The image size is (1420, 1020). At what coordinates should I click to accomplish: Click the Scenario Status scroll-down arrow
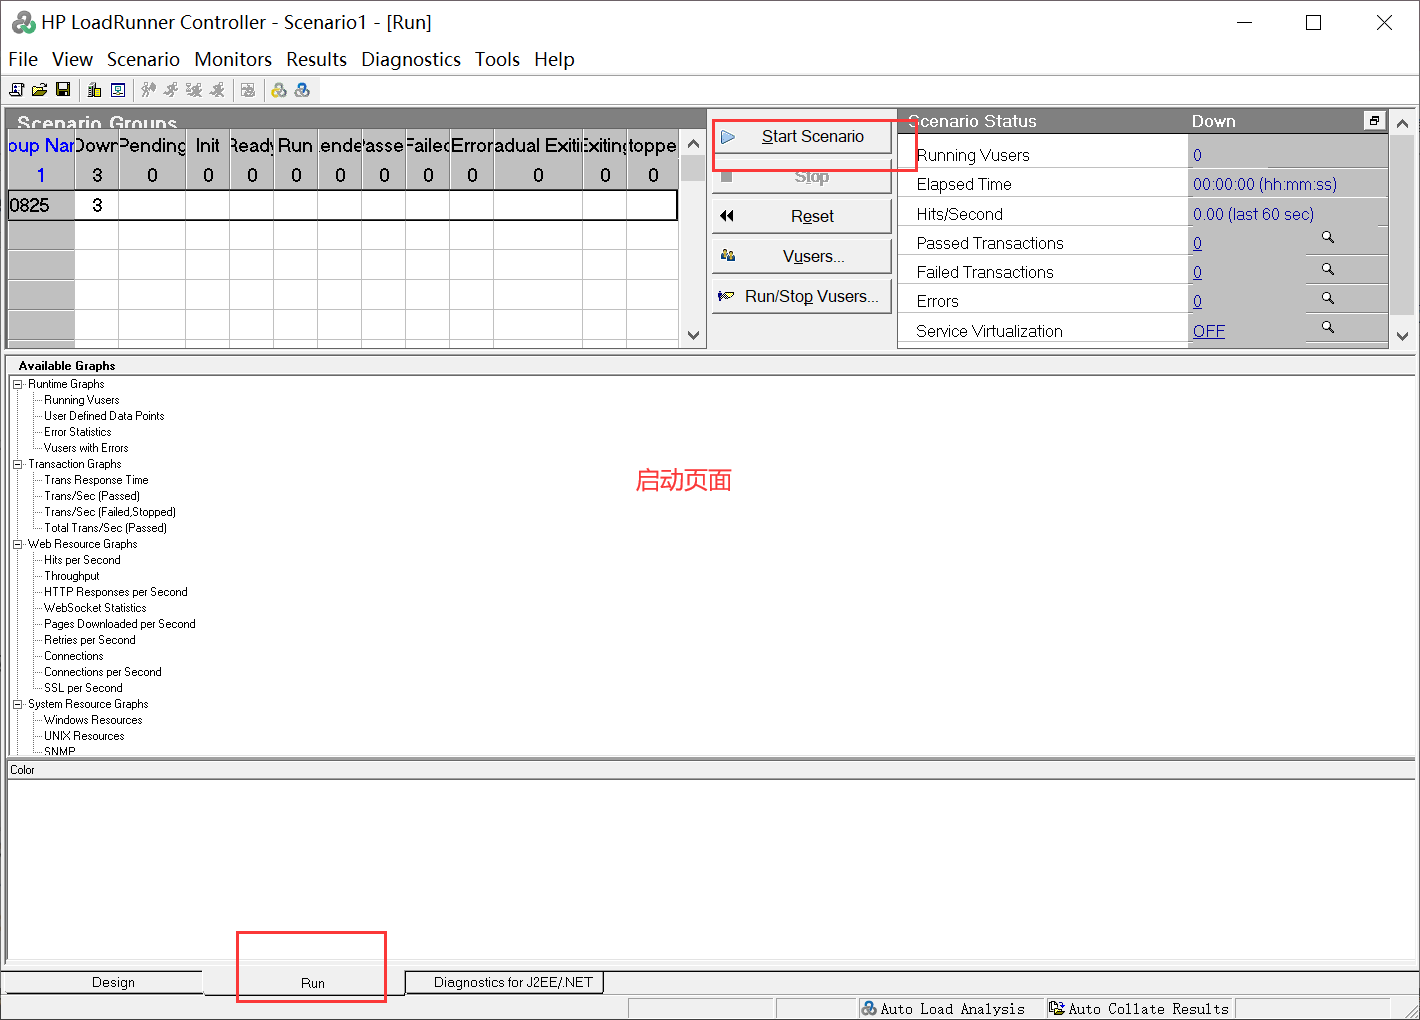coord(1402,336)
